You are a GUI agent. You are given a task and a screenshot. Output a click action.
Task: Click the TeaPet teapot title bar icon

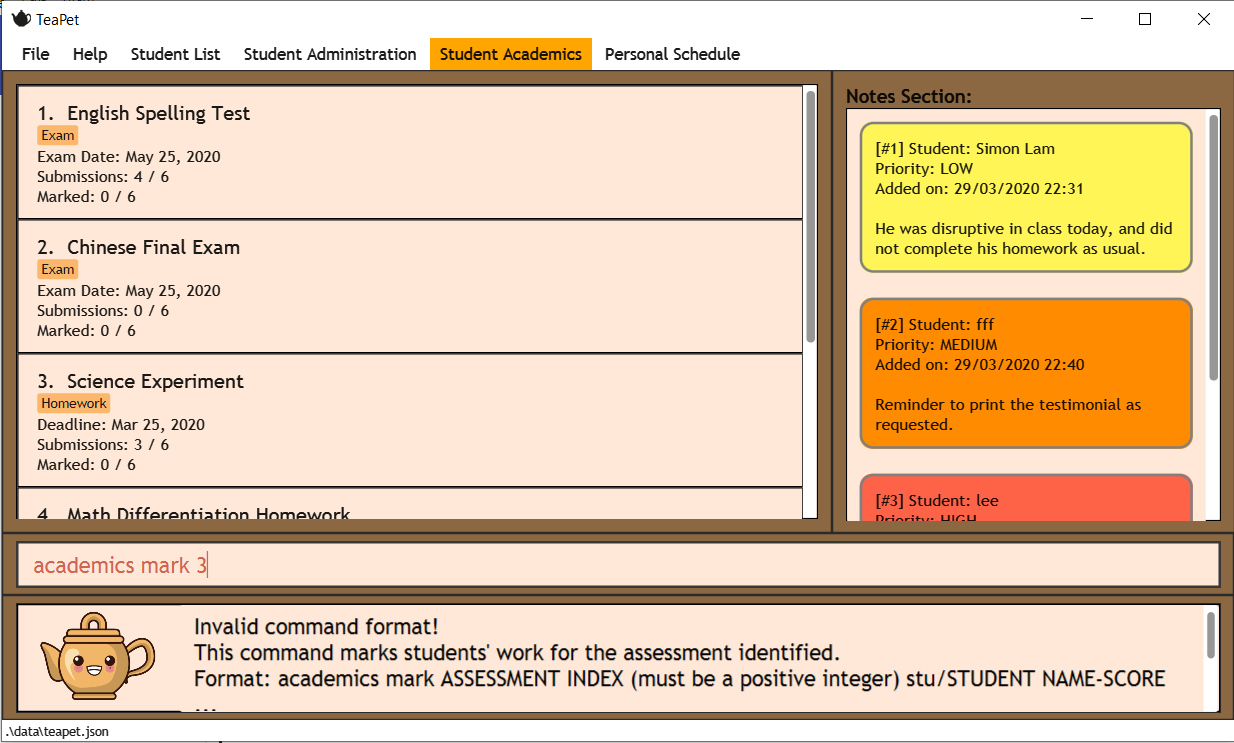tap(21, 19)
